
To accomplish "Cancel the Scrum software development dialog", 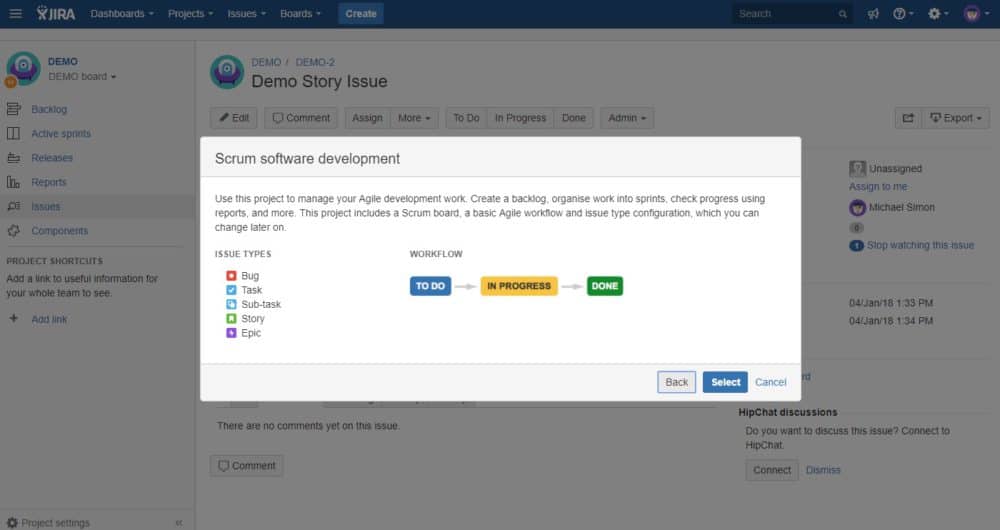I will click(x=770, y=382).
